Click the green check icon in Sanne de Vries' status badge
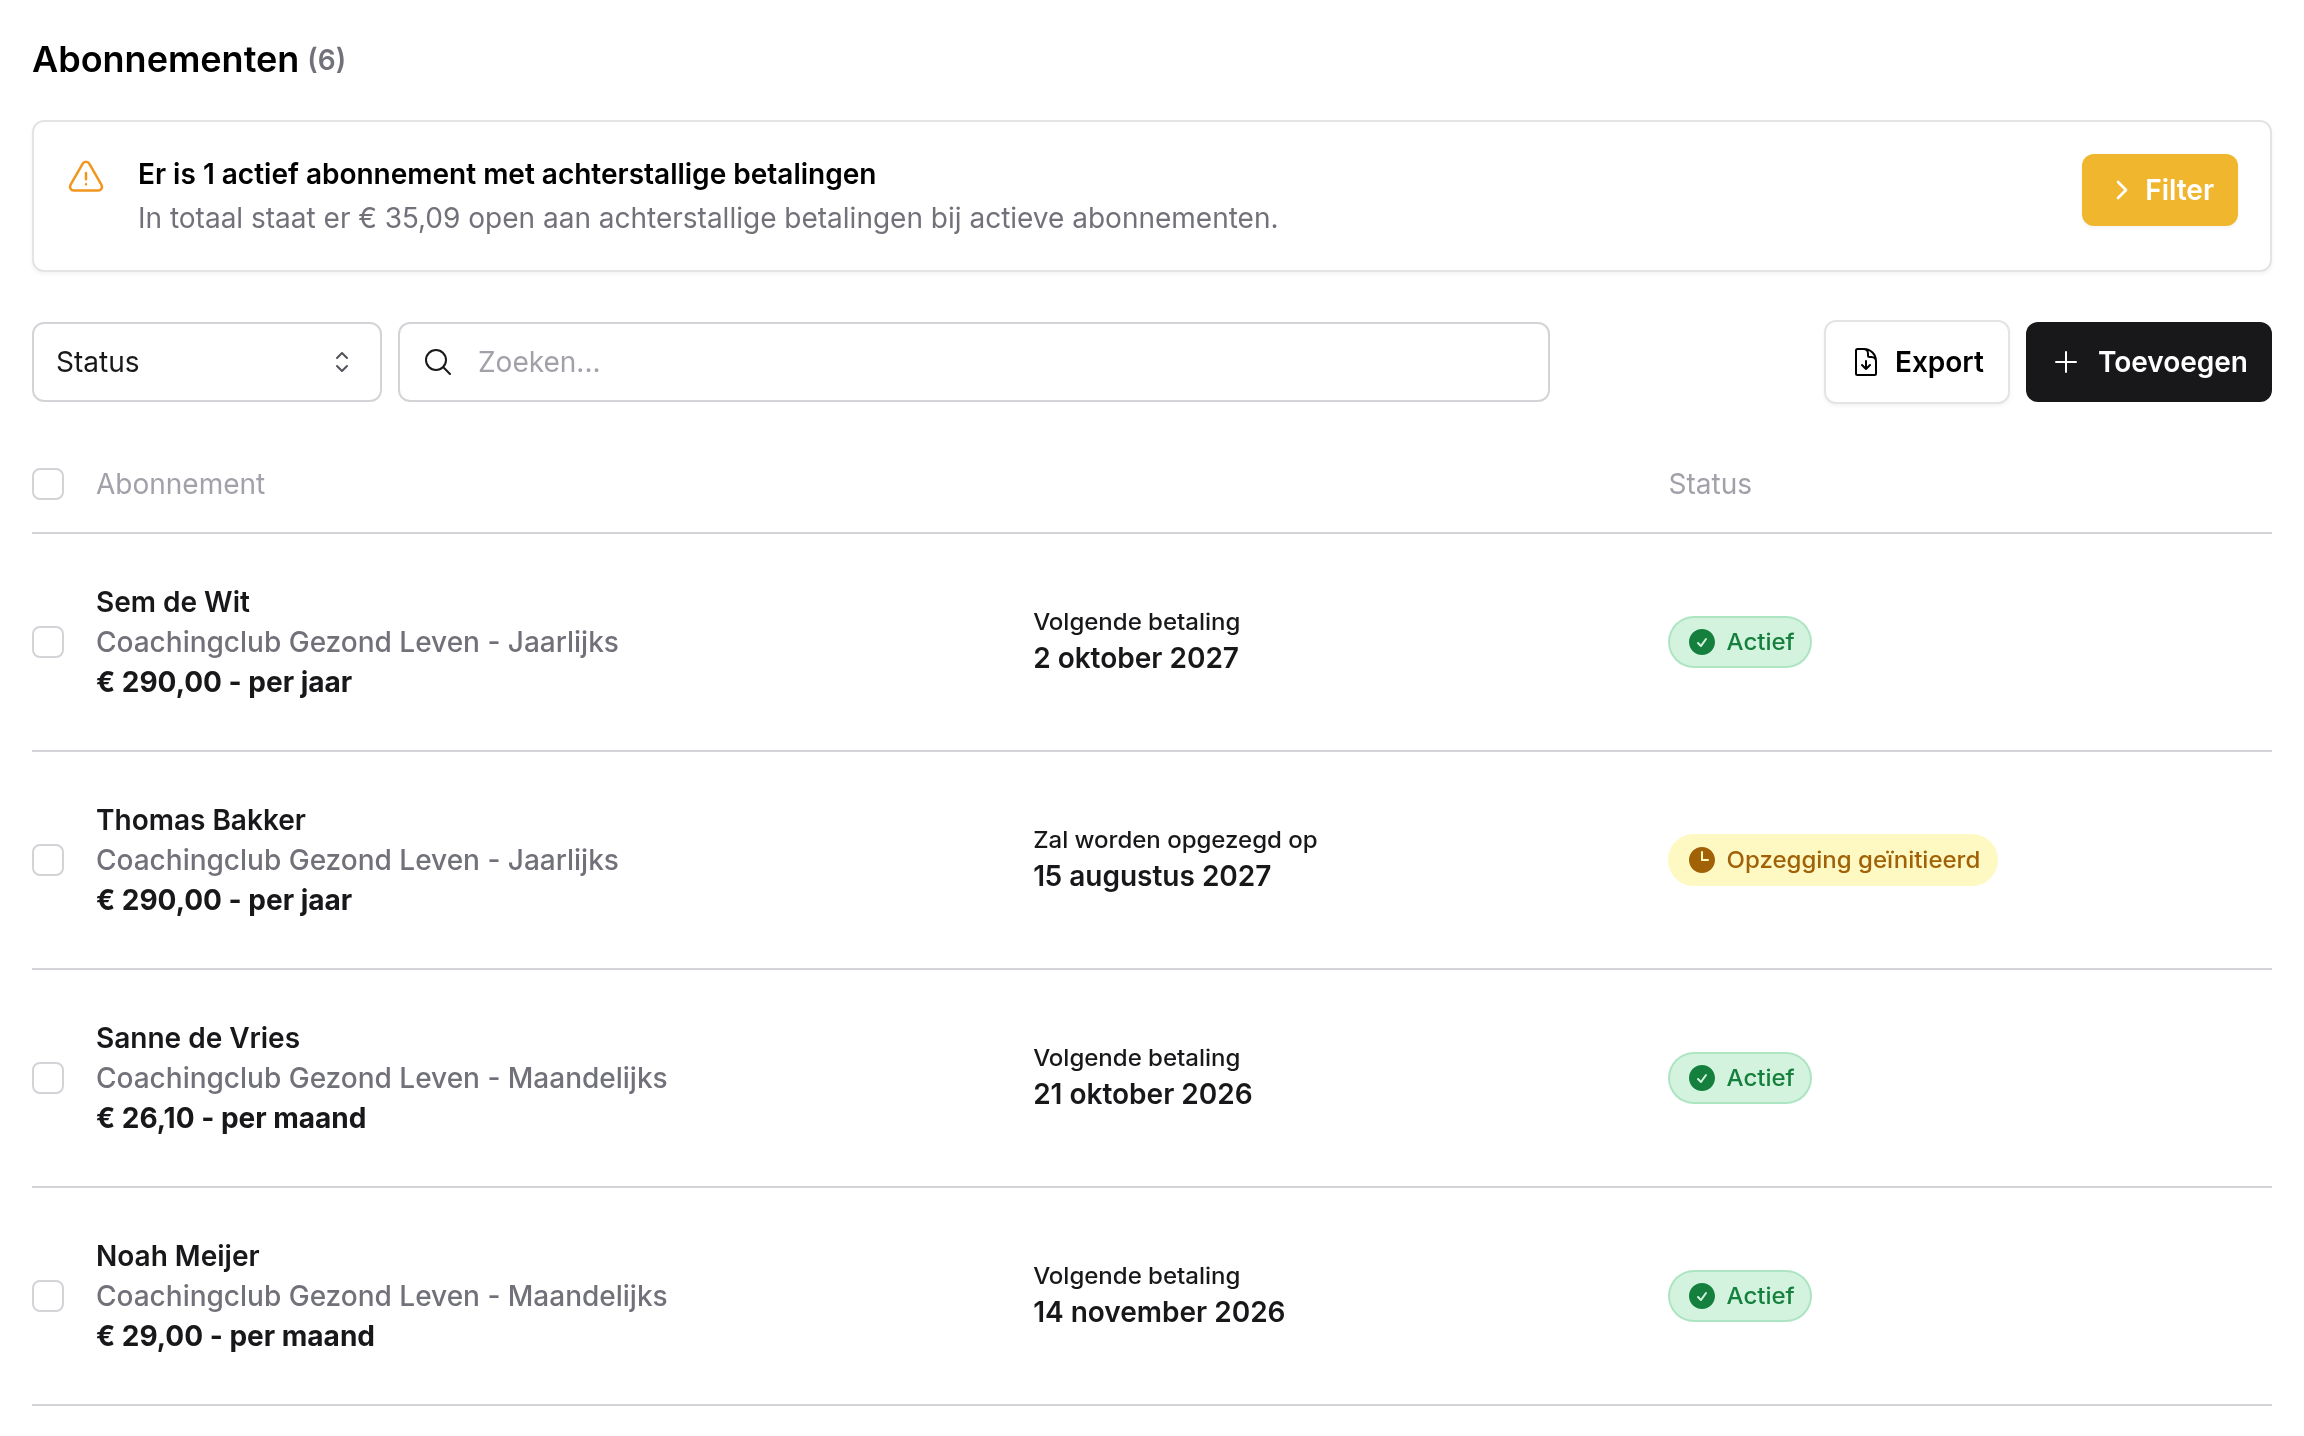Screen dimensions: 2304x1436 [x=1702, y=1078]
